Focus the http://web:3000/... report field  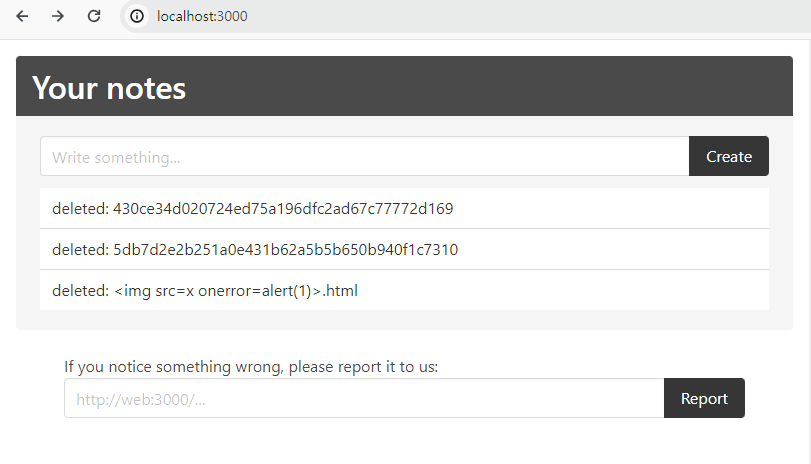pyautogui.click(x=364, y=398)
